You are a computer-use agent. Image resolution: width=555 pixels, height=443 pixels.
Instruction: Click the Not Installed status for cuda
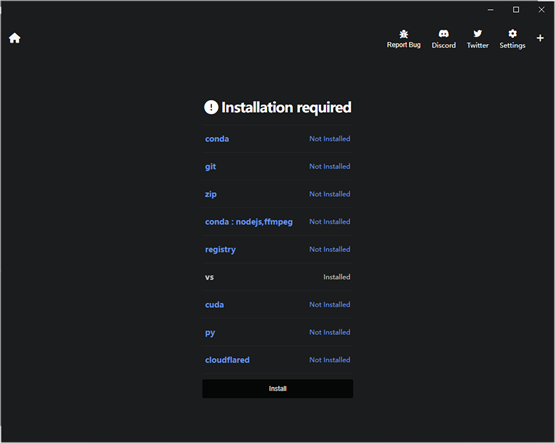[x=330, y=304]
